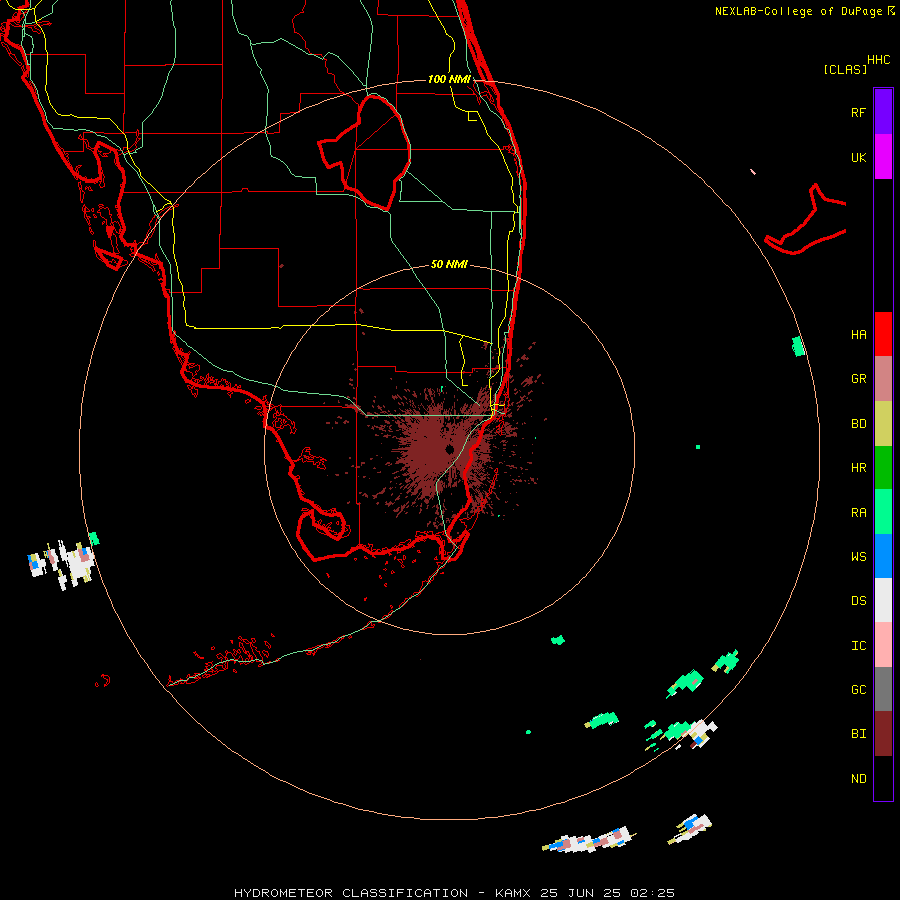Click the BD legend label
This screenshot has height=900, width=900.
point(858,424)
